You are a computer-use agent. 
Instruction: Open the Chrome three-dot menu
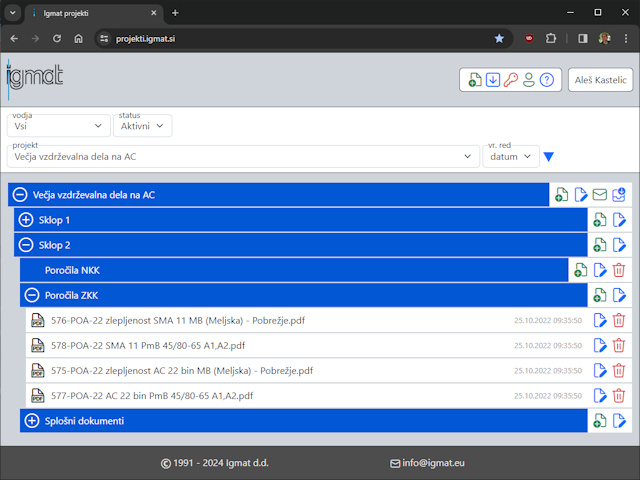(x=626, y=38)
